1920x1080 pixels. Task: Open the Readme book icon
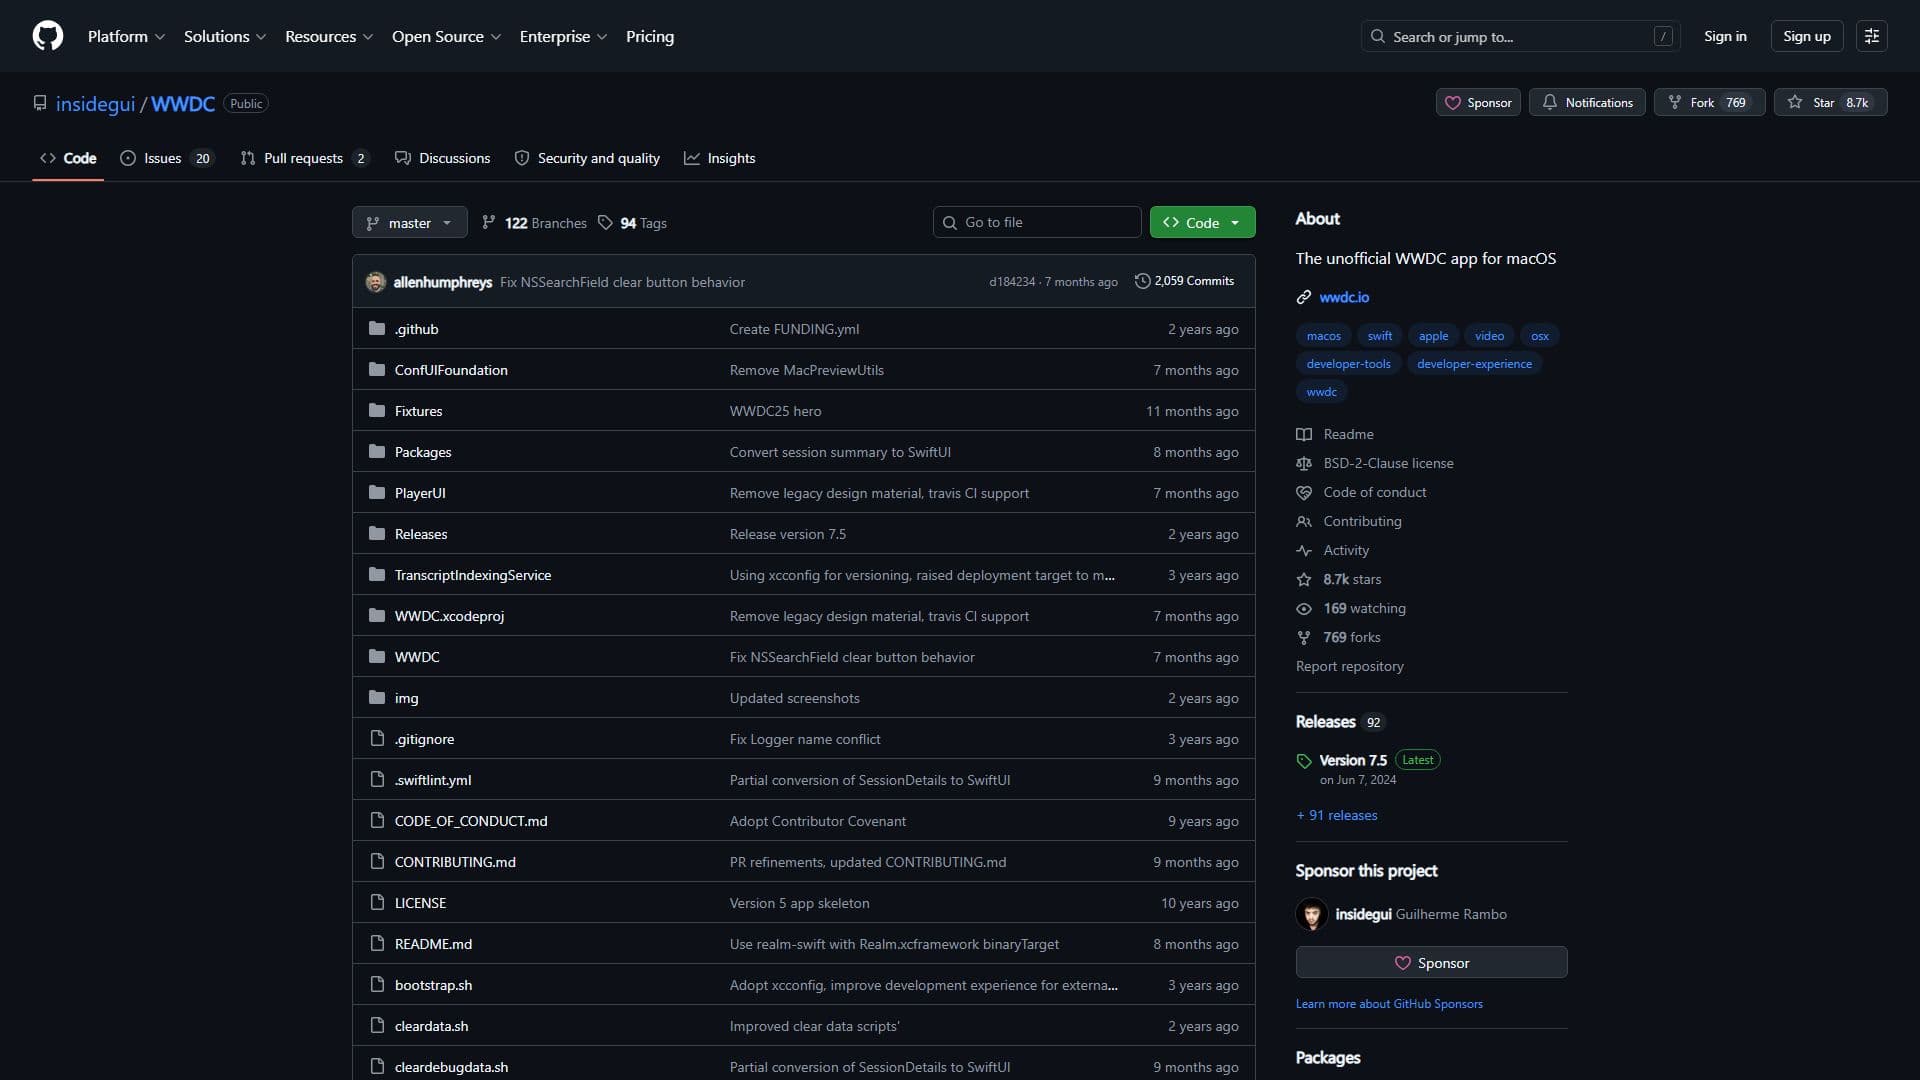(1304, 434)
